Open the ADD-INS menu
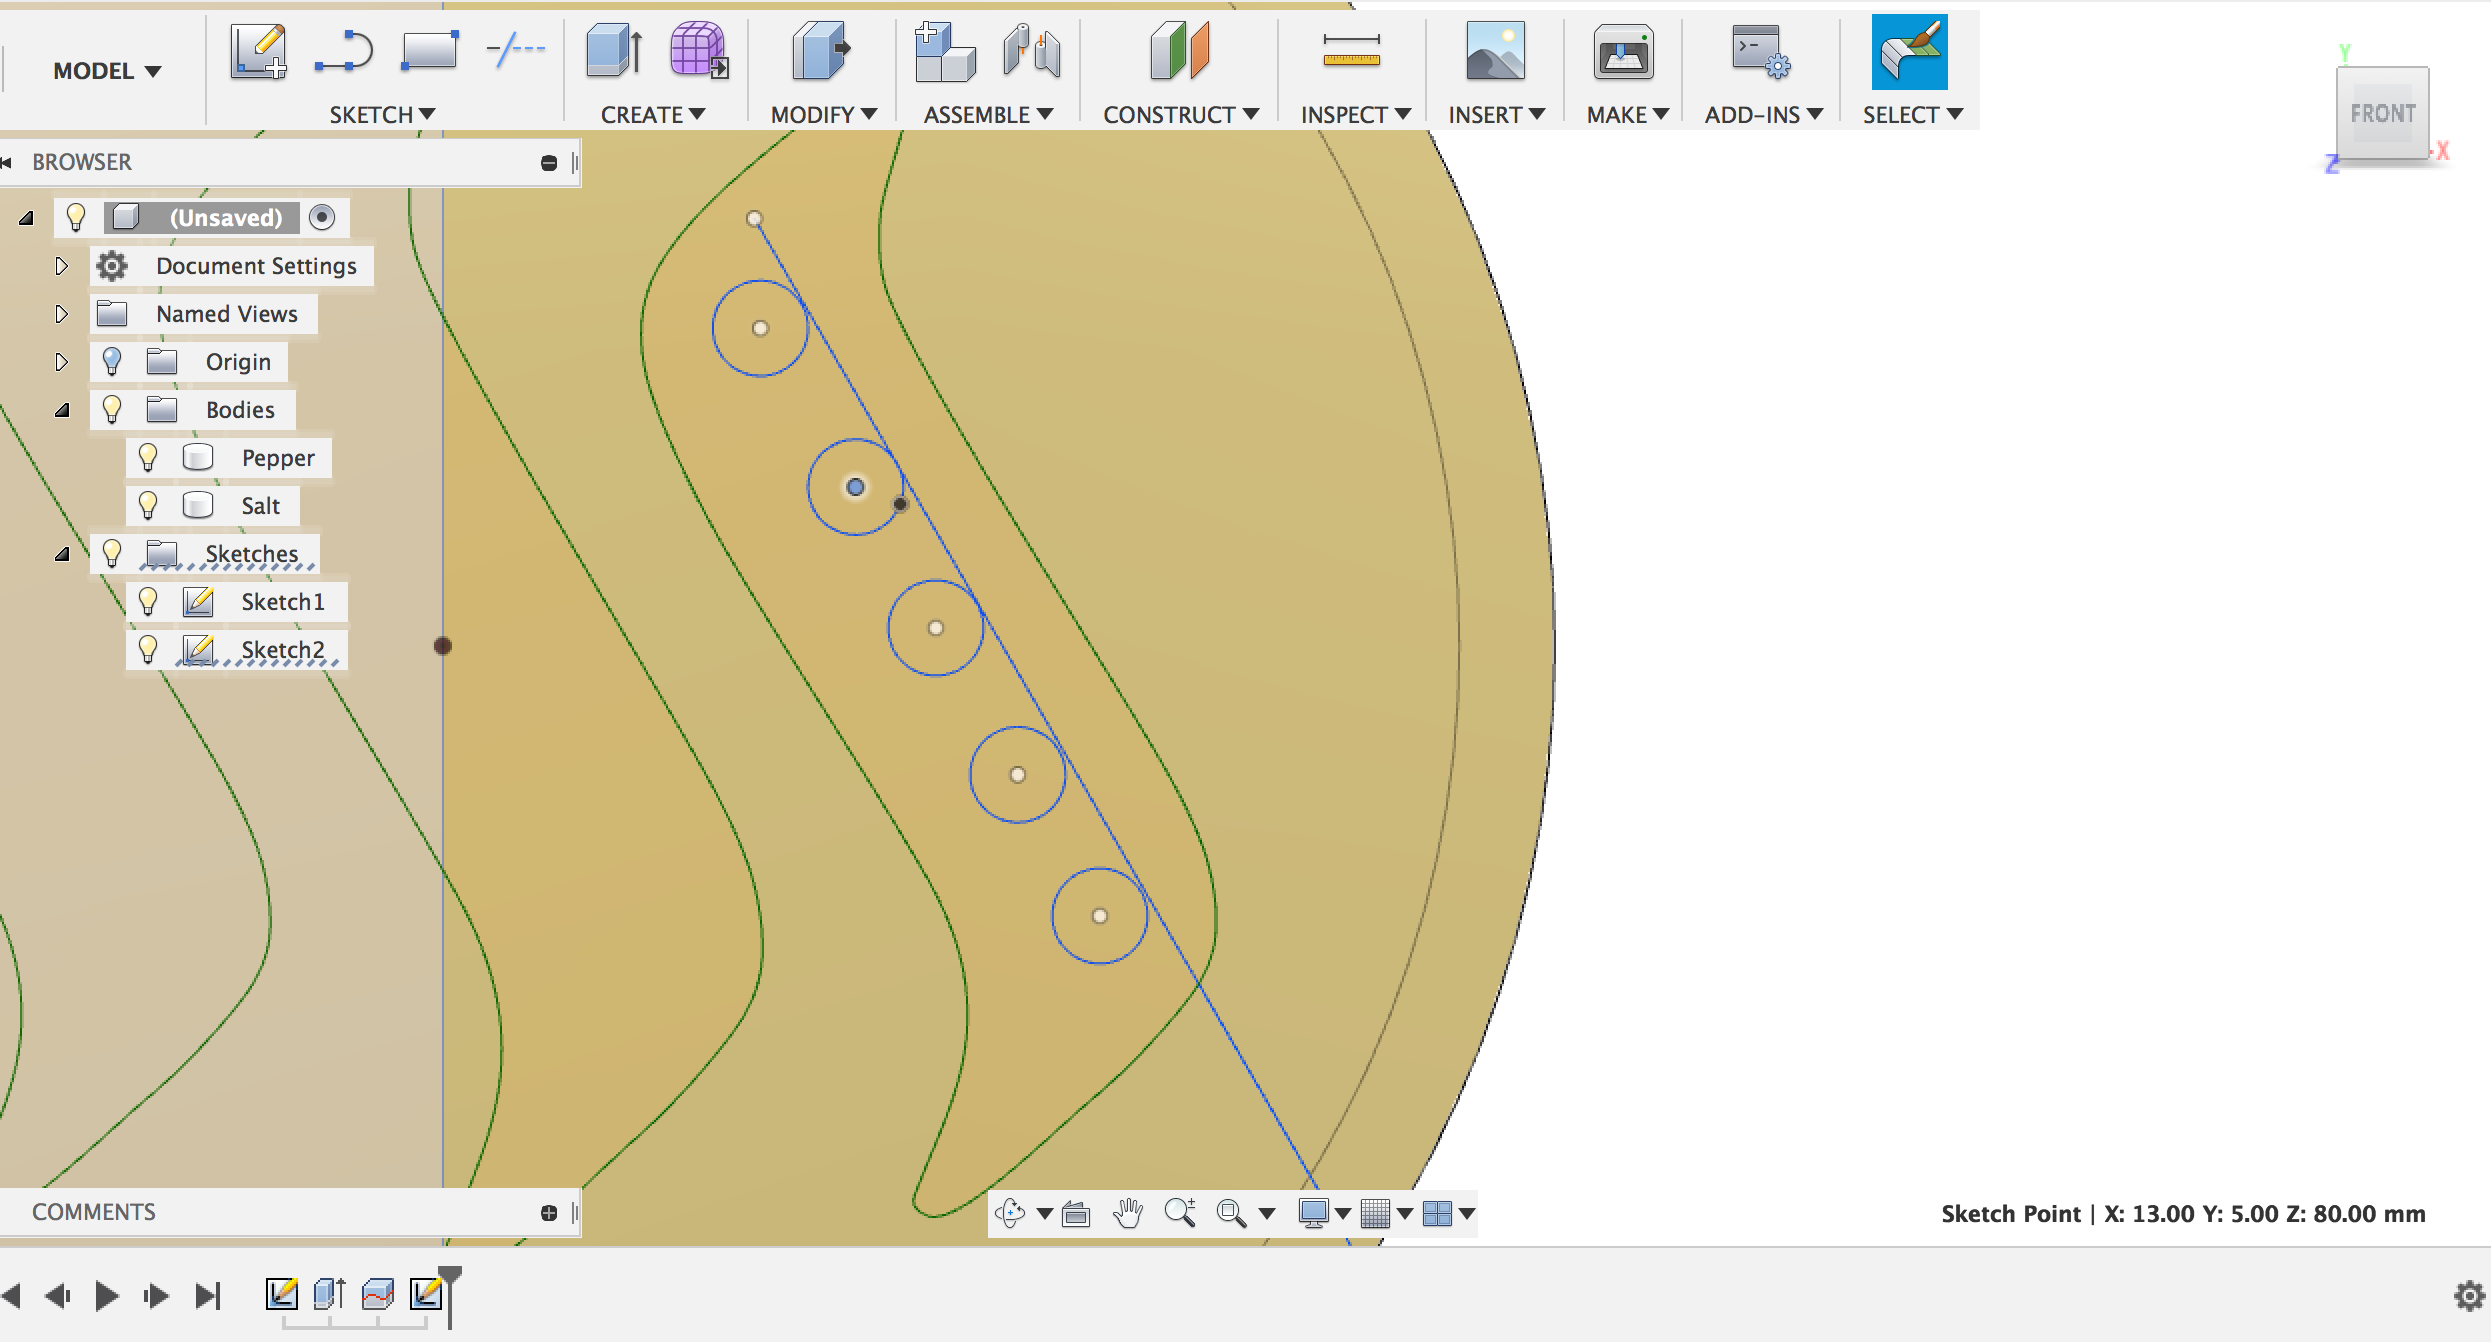2491x1342 pixels. [x=1764, y=115]
